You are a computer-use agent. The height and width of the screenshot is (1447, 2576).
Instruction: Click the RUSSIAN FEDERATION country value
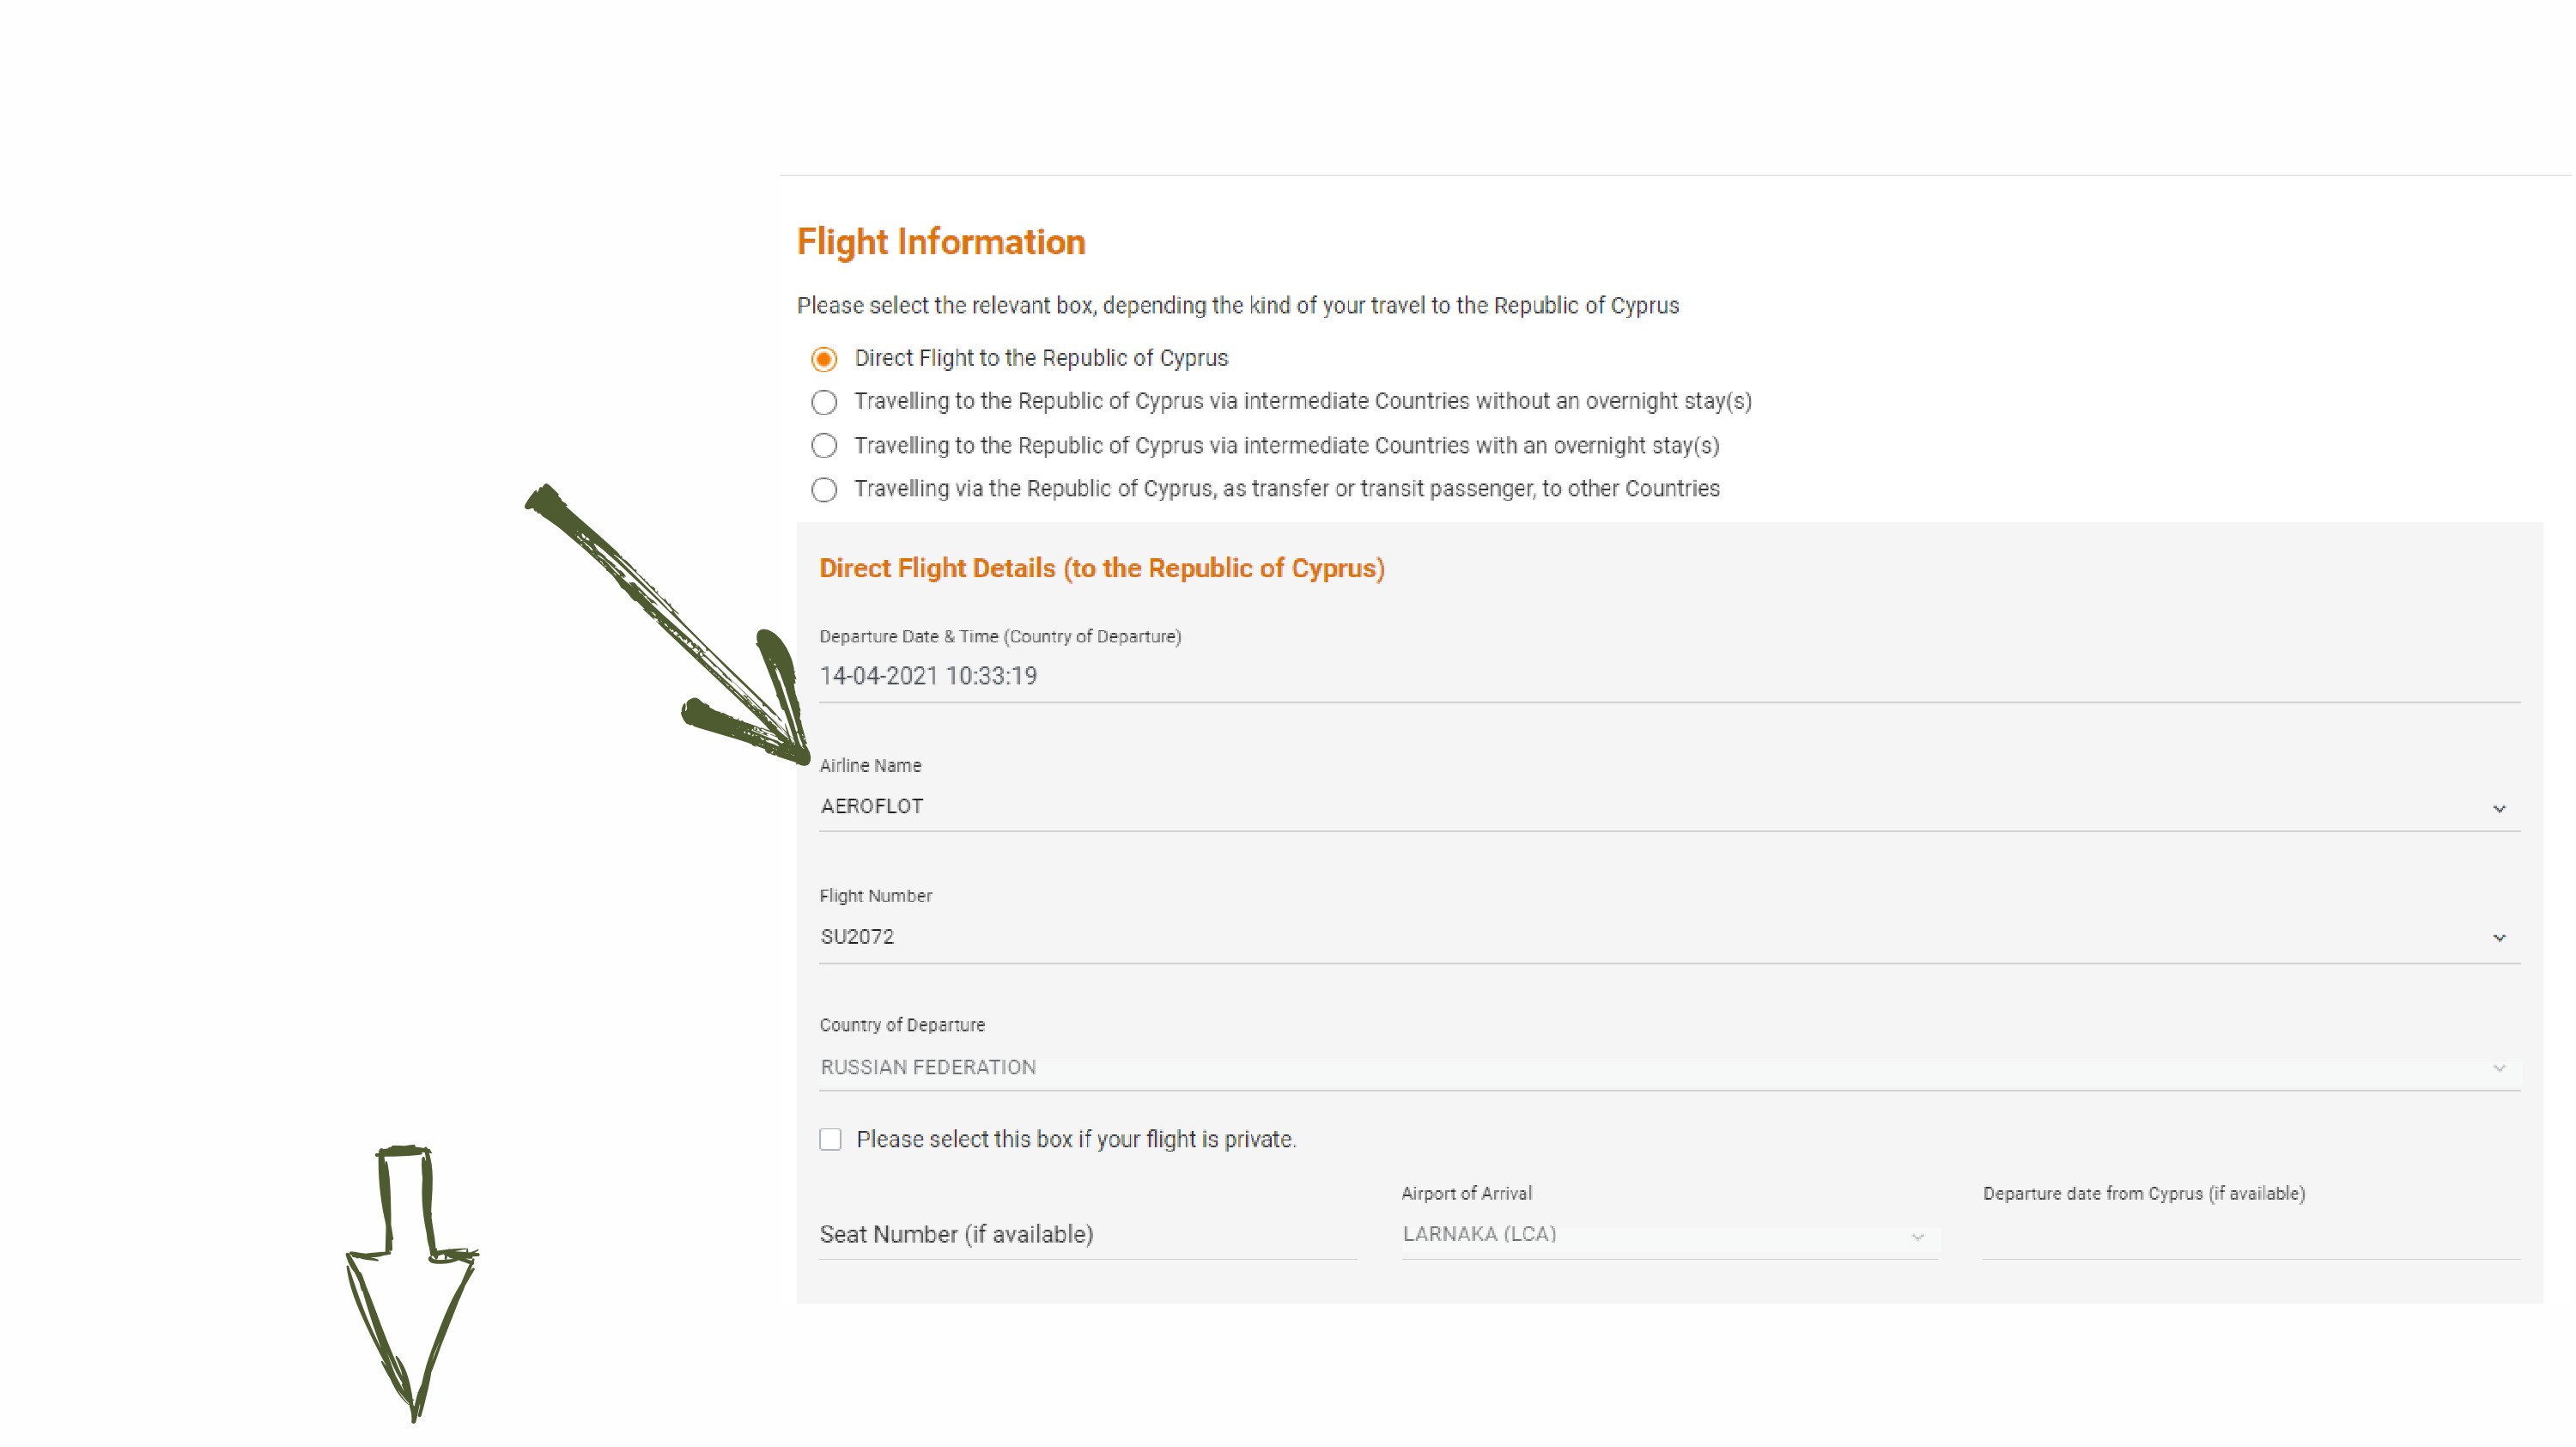point(928,1067)
